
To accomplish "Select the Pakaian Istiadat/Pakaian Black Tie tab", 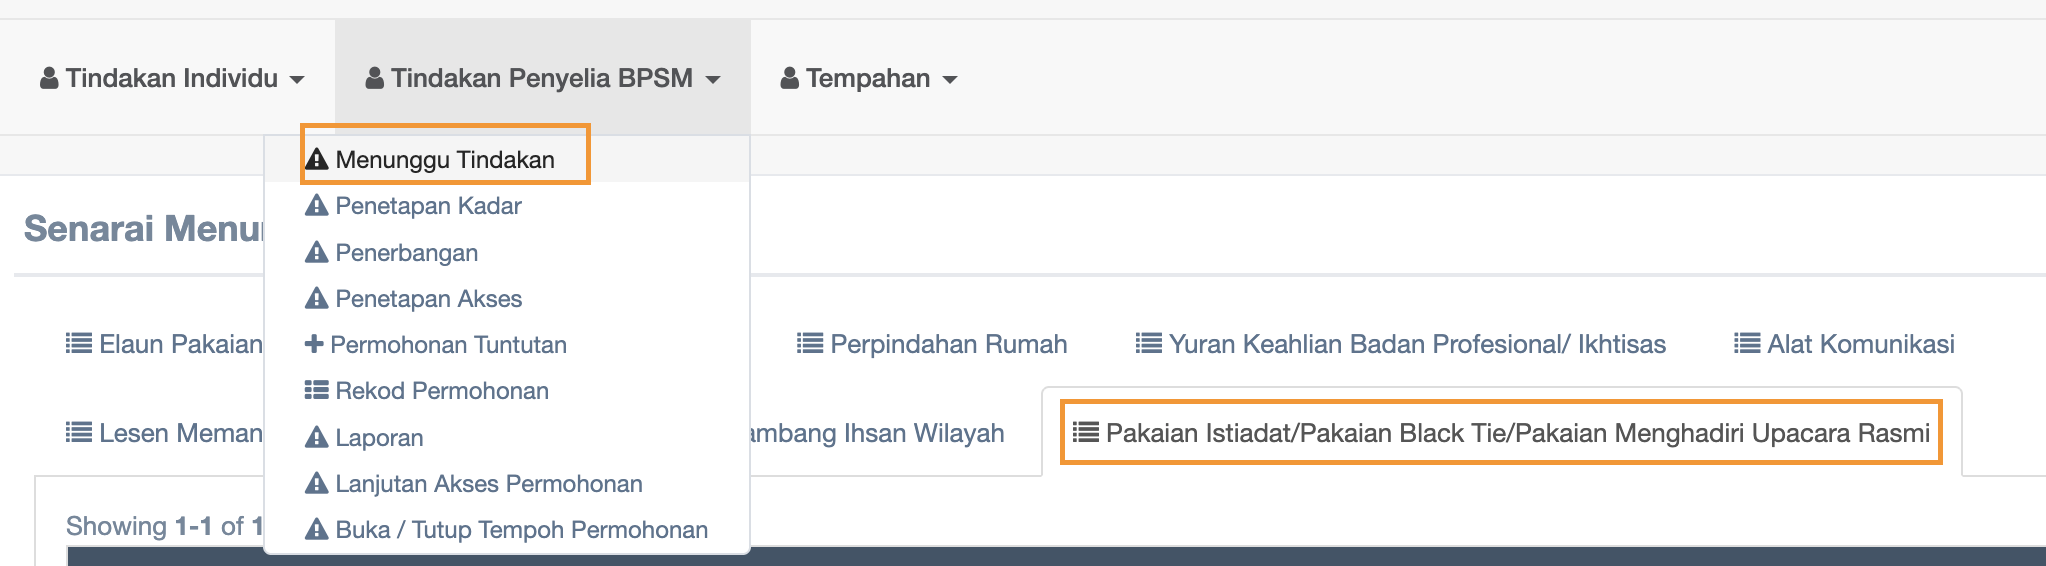I will (x=1517, y=433).
